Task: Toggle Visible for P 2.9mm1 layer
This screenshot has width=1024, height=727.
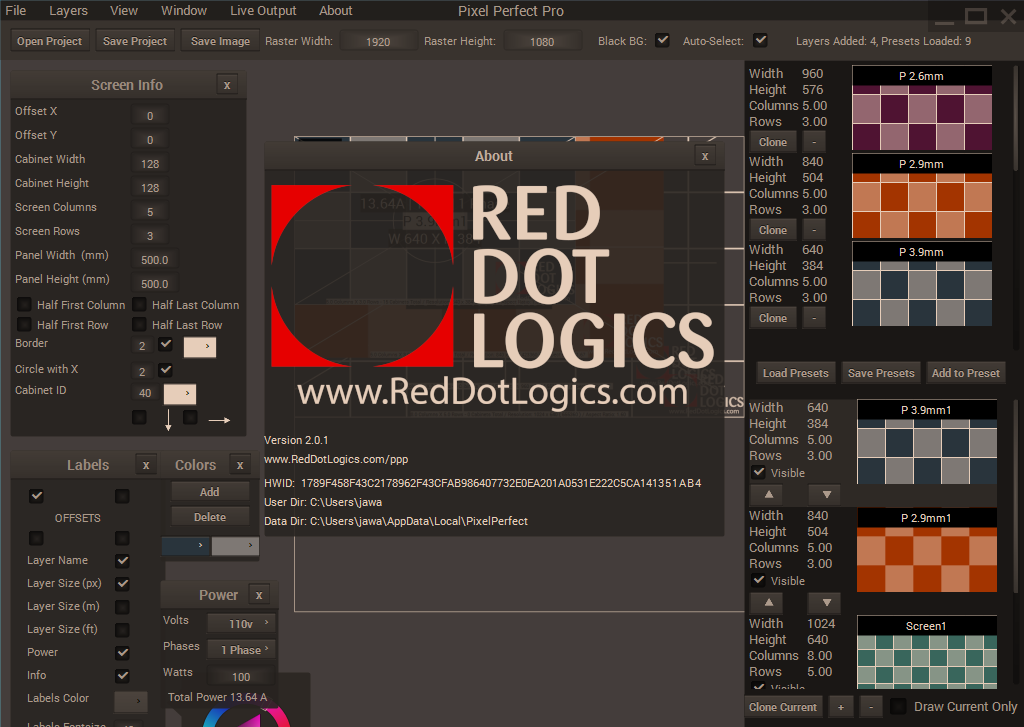Action: tap(758, 580)
